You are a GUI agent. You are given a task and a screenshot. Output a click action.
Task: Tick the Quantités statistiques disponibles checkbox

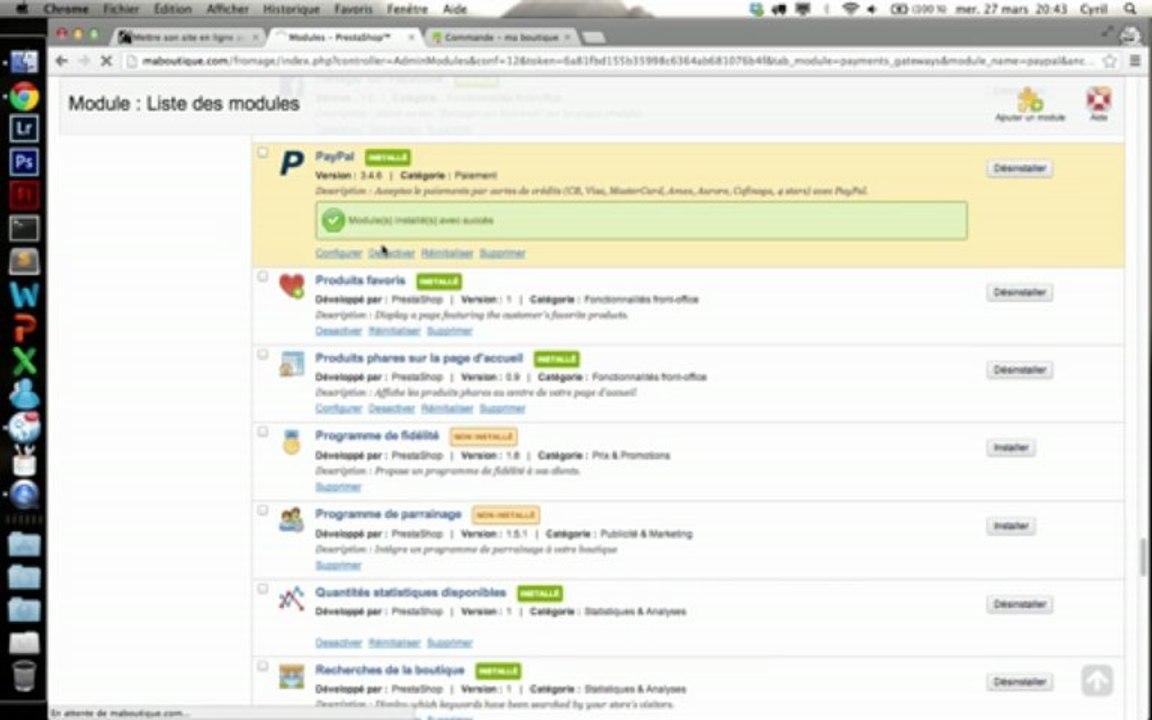click(x=262, y=588)
